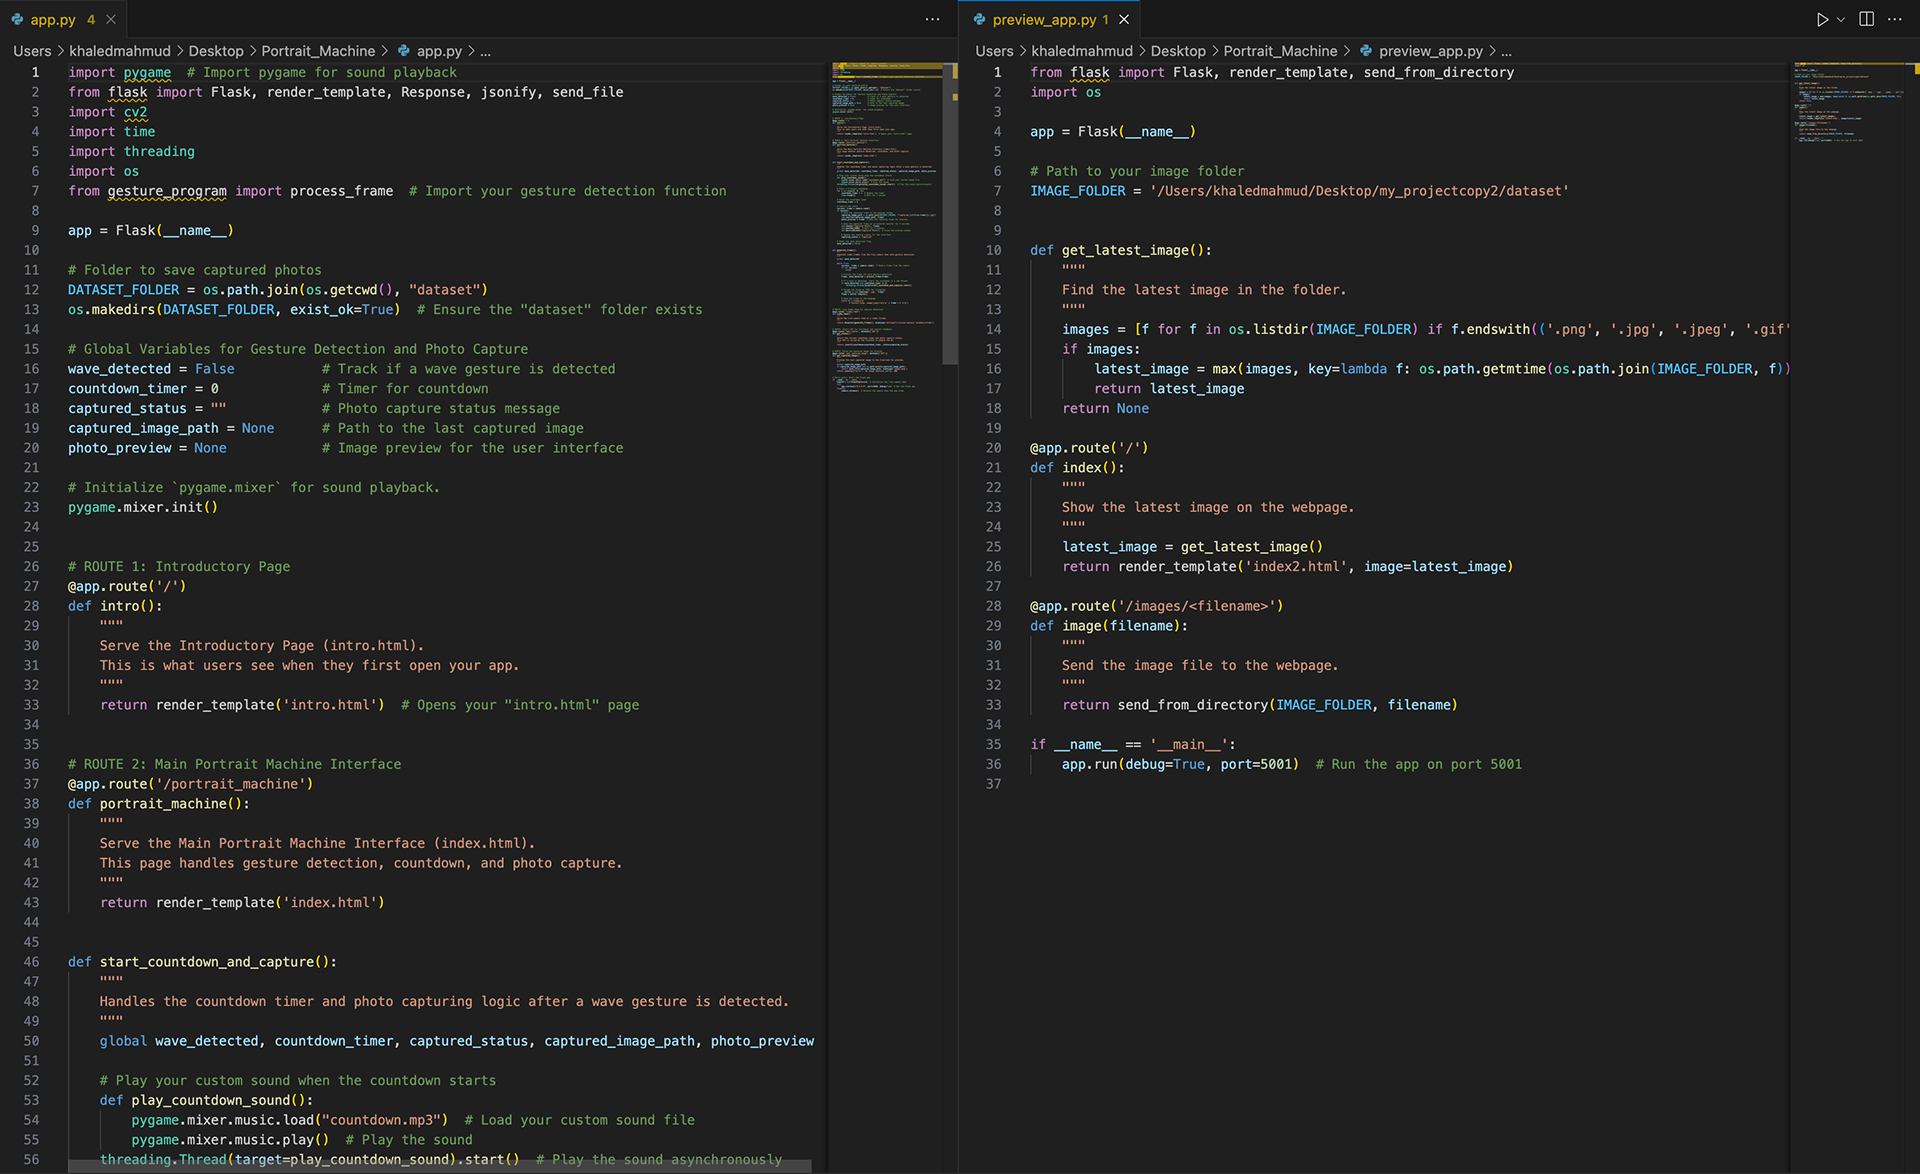Image resolution: width=1920 pixels, height=1174 pixels.
Task: Open more actions in left editor group
Action: pos(932,19)
